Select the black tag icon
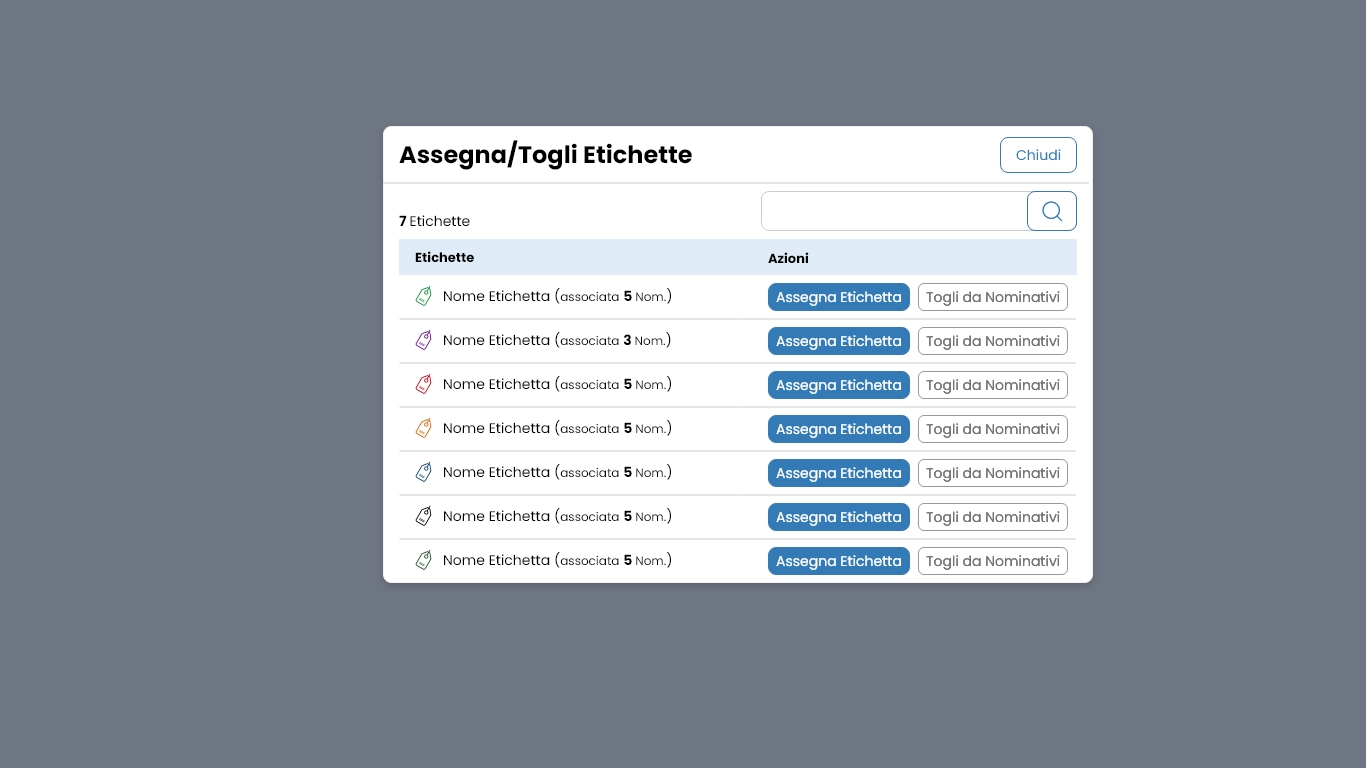 click(423, 516)
